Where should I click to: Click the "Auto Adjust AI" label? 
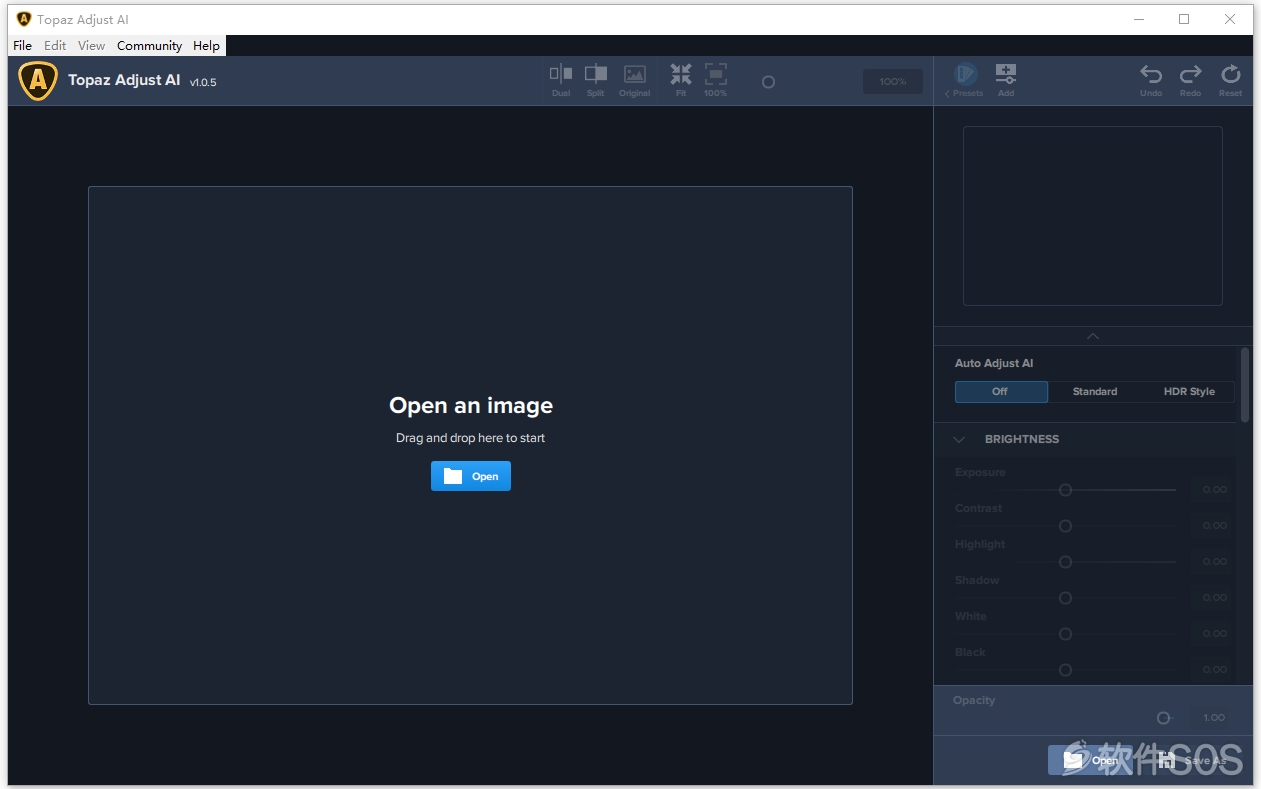click(x=994, y=363)
